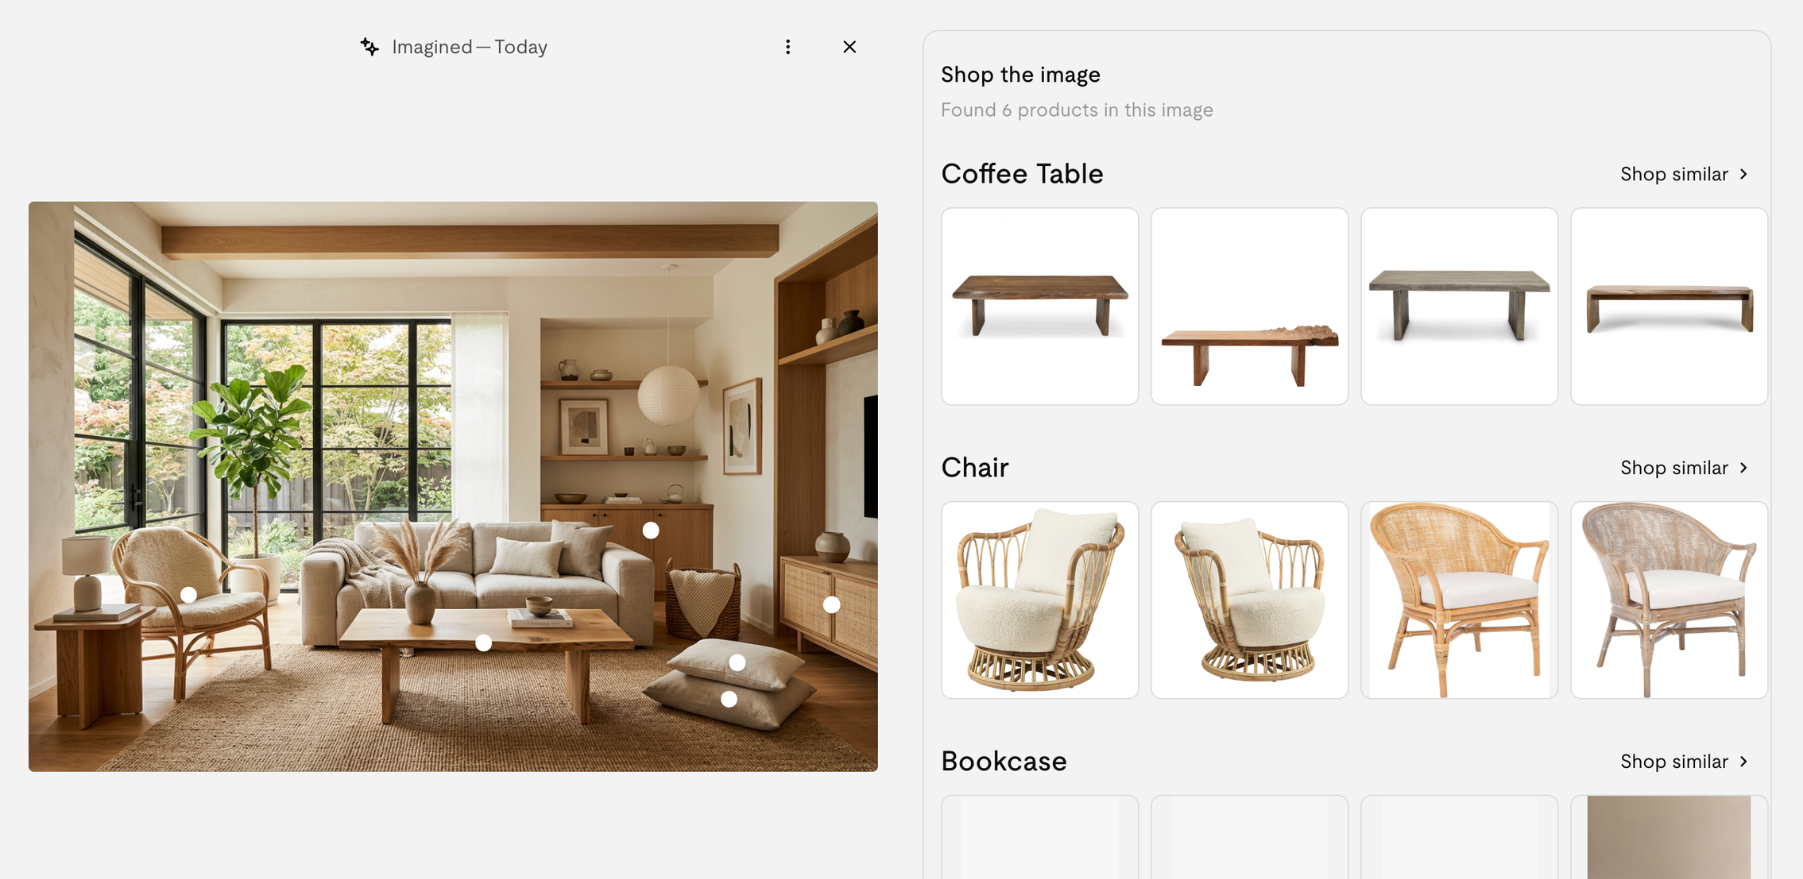Select the hotspot dot on the rattan chair
The height and width of the screenshot is (879, 1803).
[x=188, y=595]
